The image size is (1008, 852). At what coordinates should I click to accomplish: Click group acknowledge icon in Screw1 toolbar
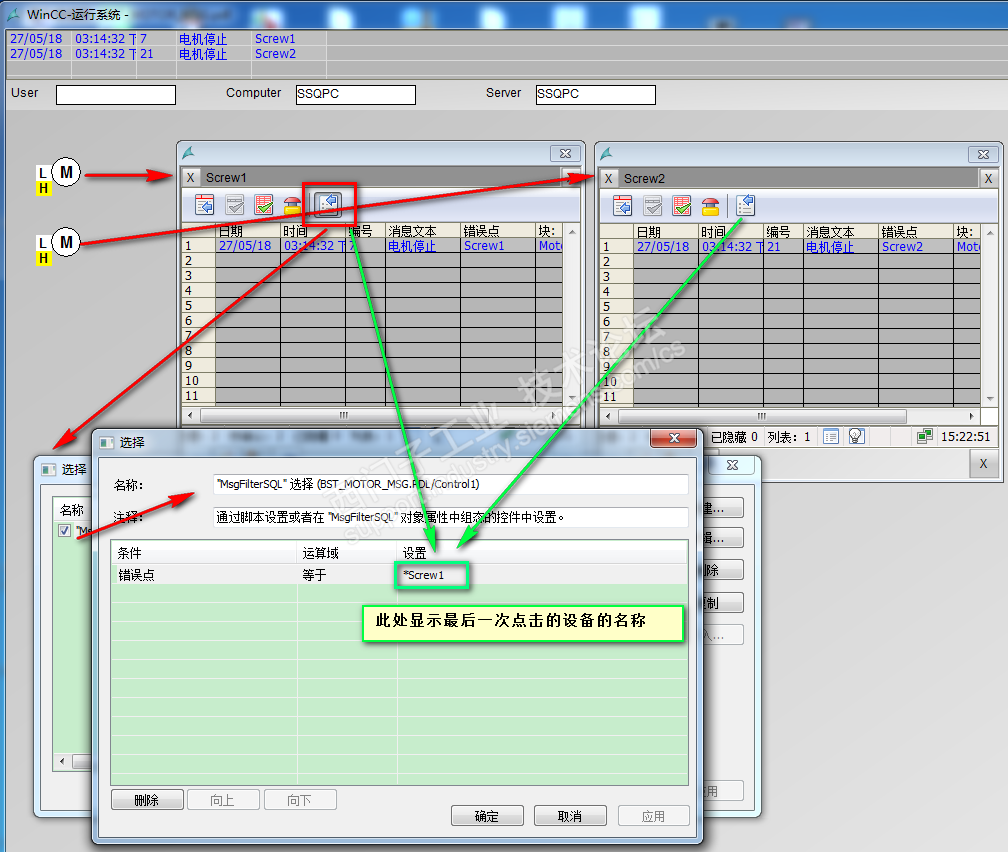(x=264, y=205)
